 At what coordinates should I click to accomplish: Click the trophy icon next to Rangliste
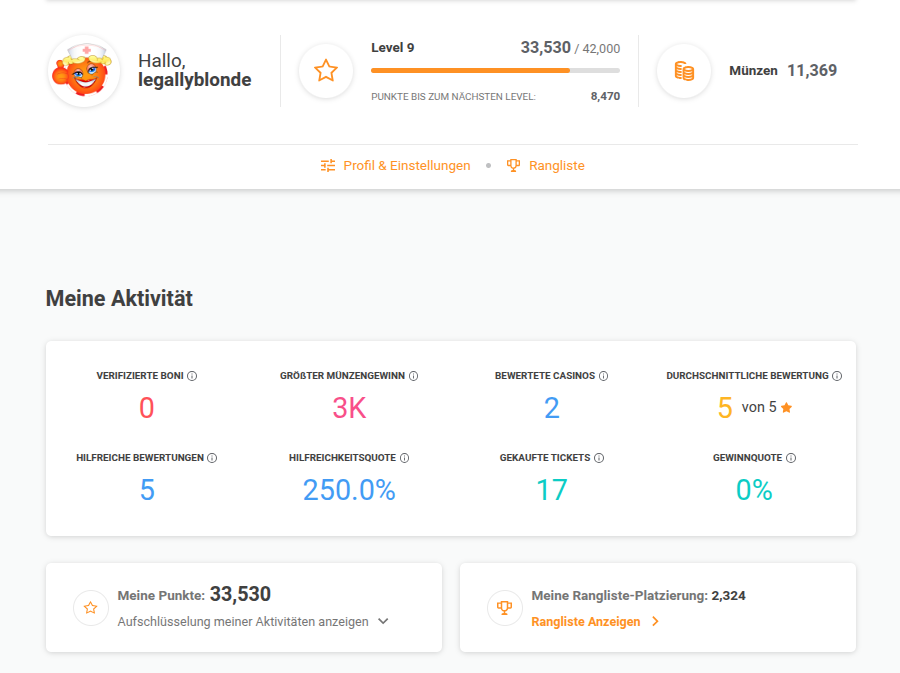(513, 166)
